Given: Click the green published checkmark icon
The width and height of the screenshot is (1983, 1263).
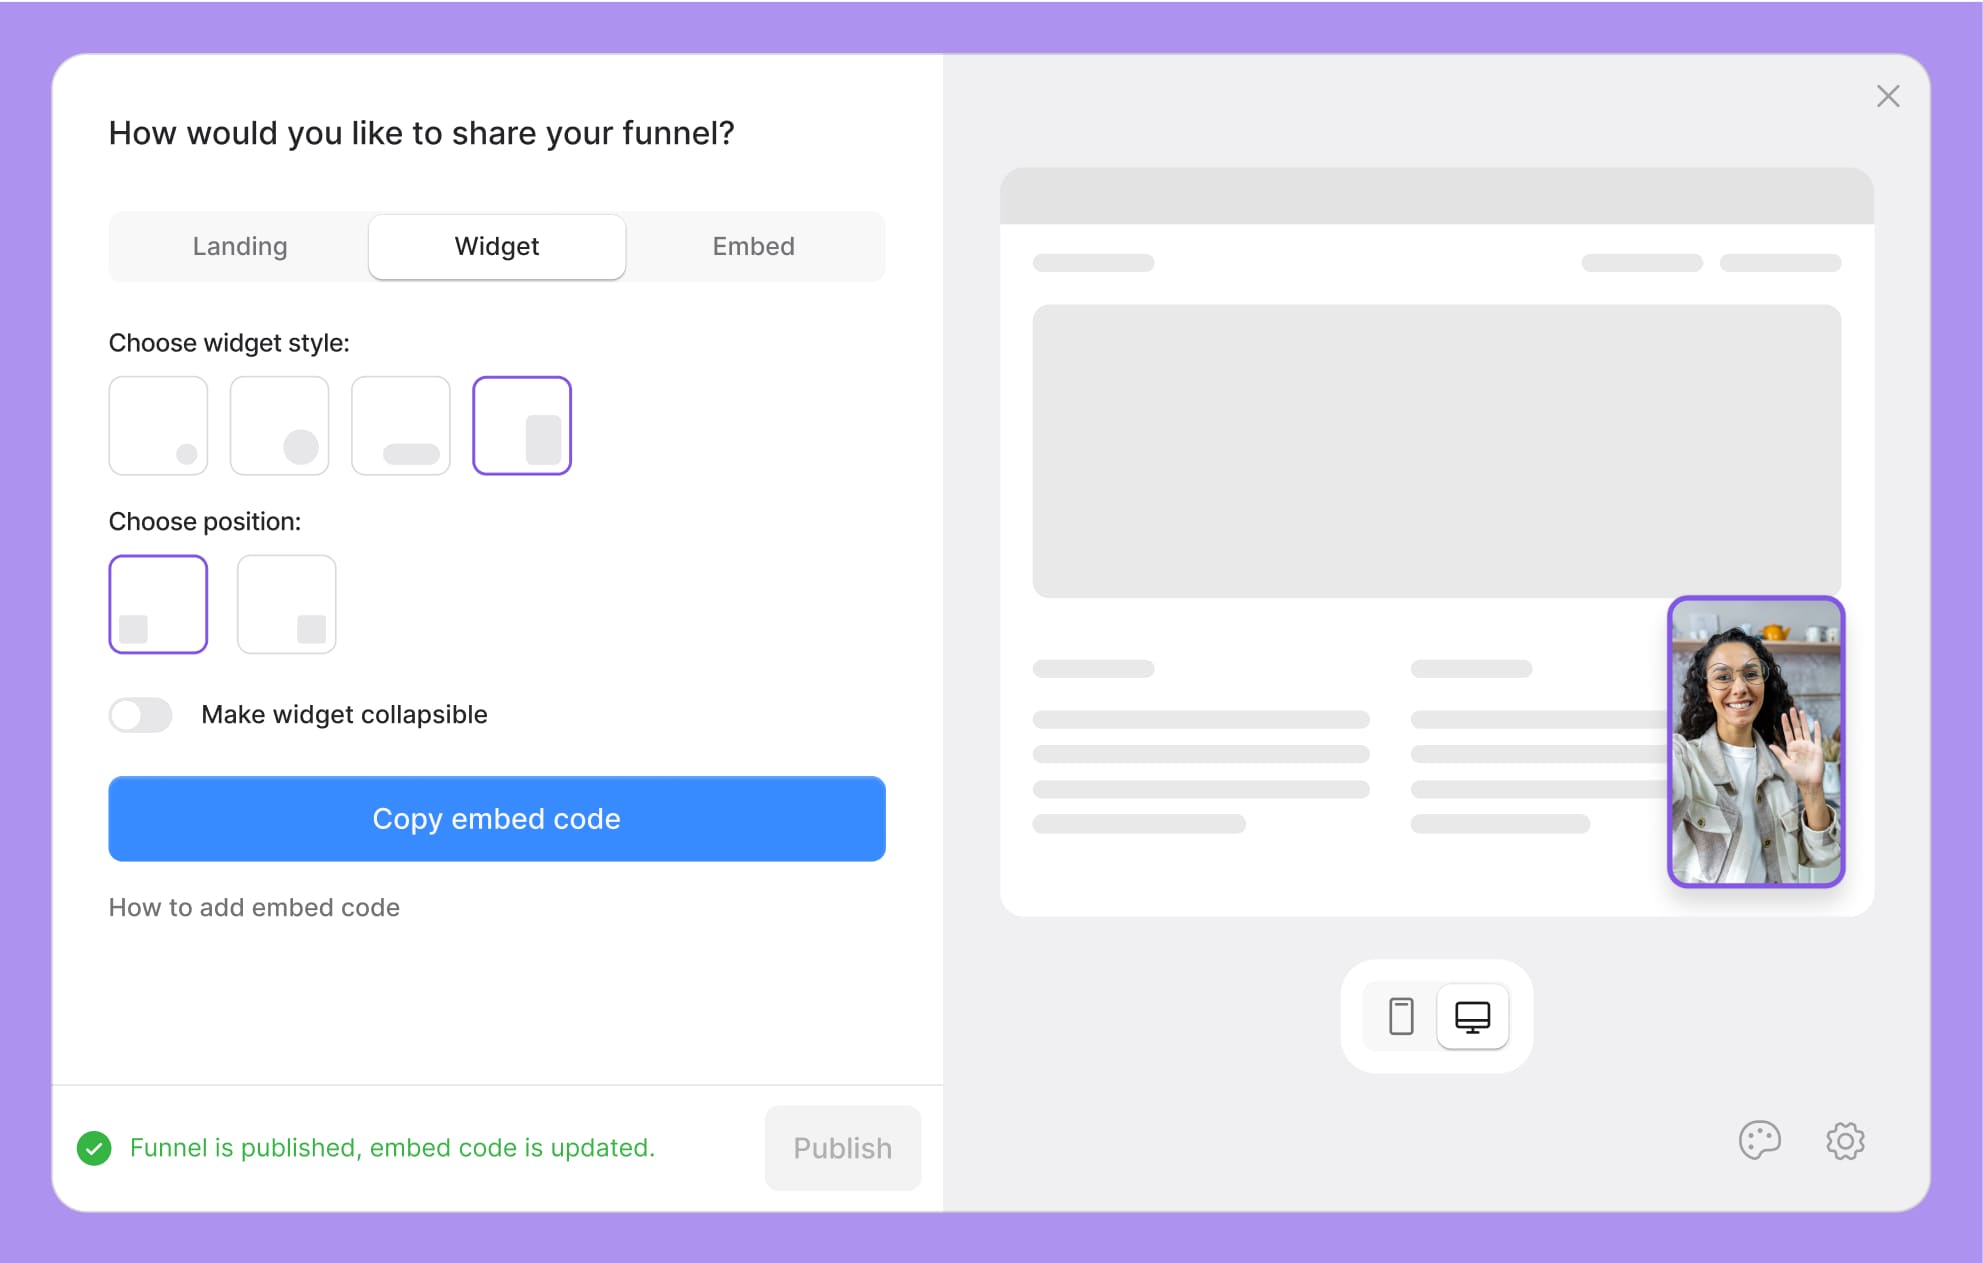Looking at the screenshot, I should pyautogui.click(x=94, y=1148).
